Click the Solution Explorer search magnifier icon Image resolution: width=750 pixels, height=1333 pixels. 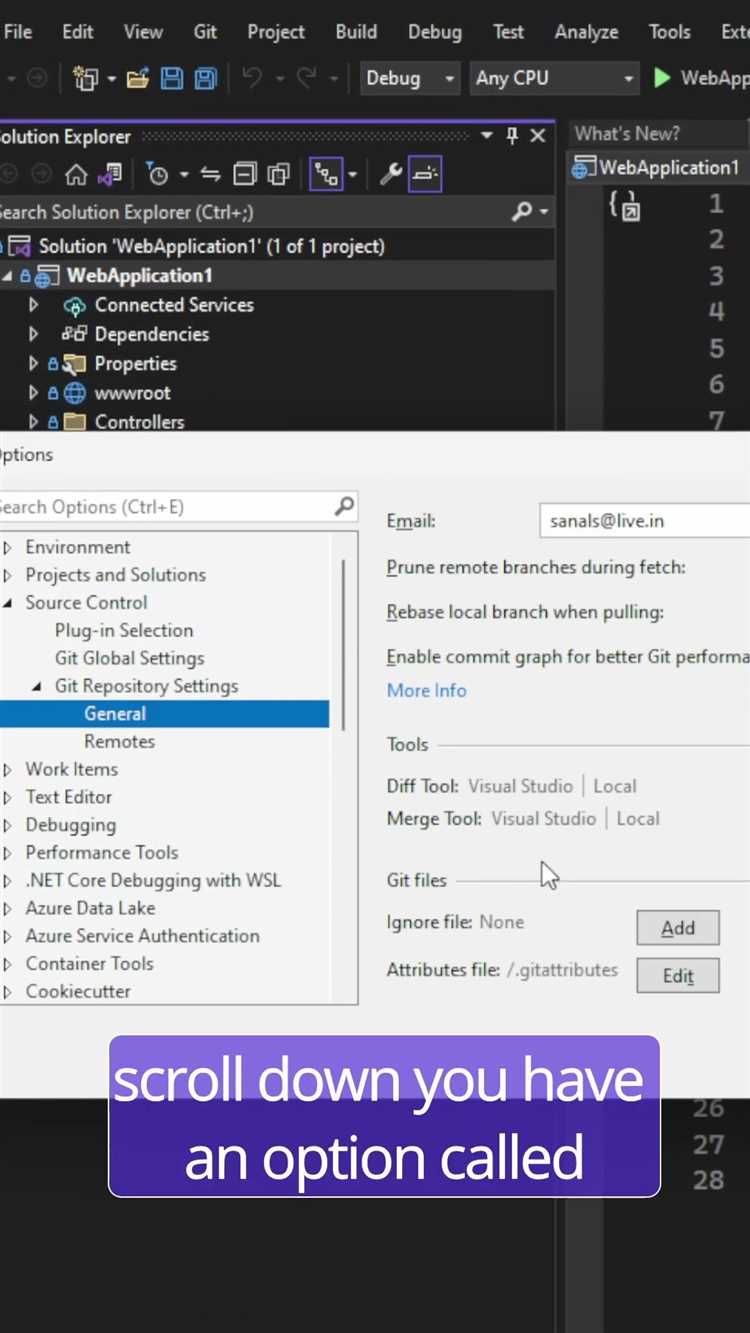[522, 212]
